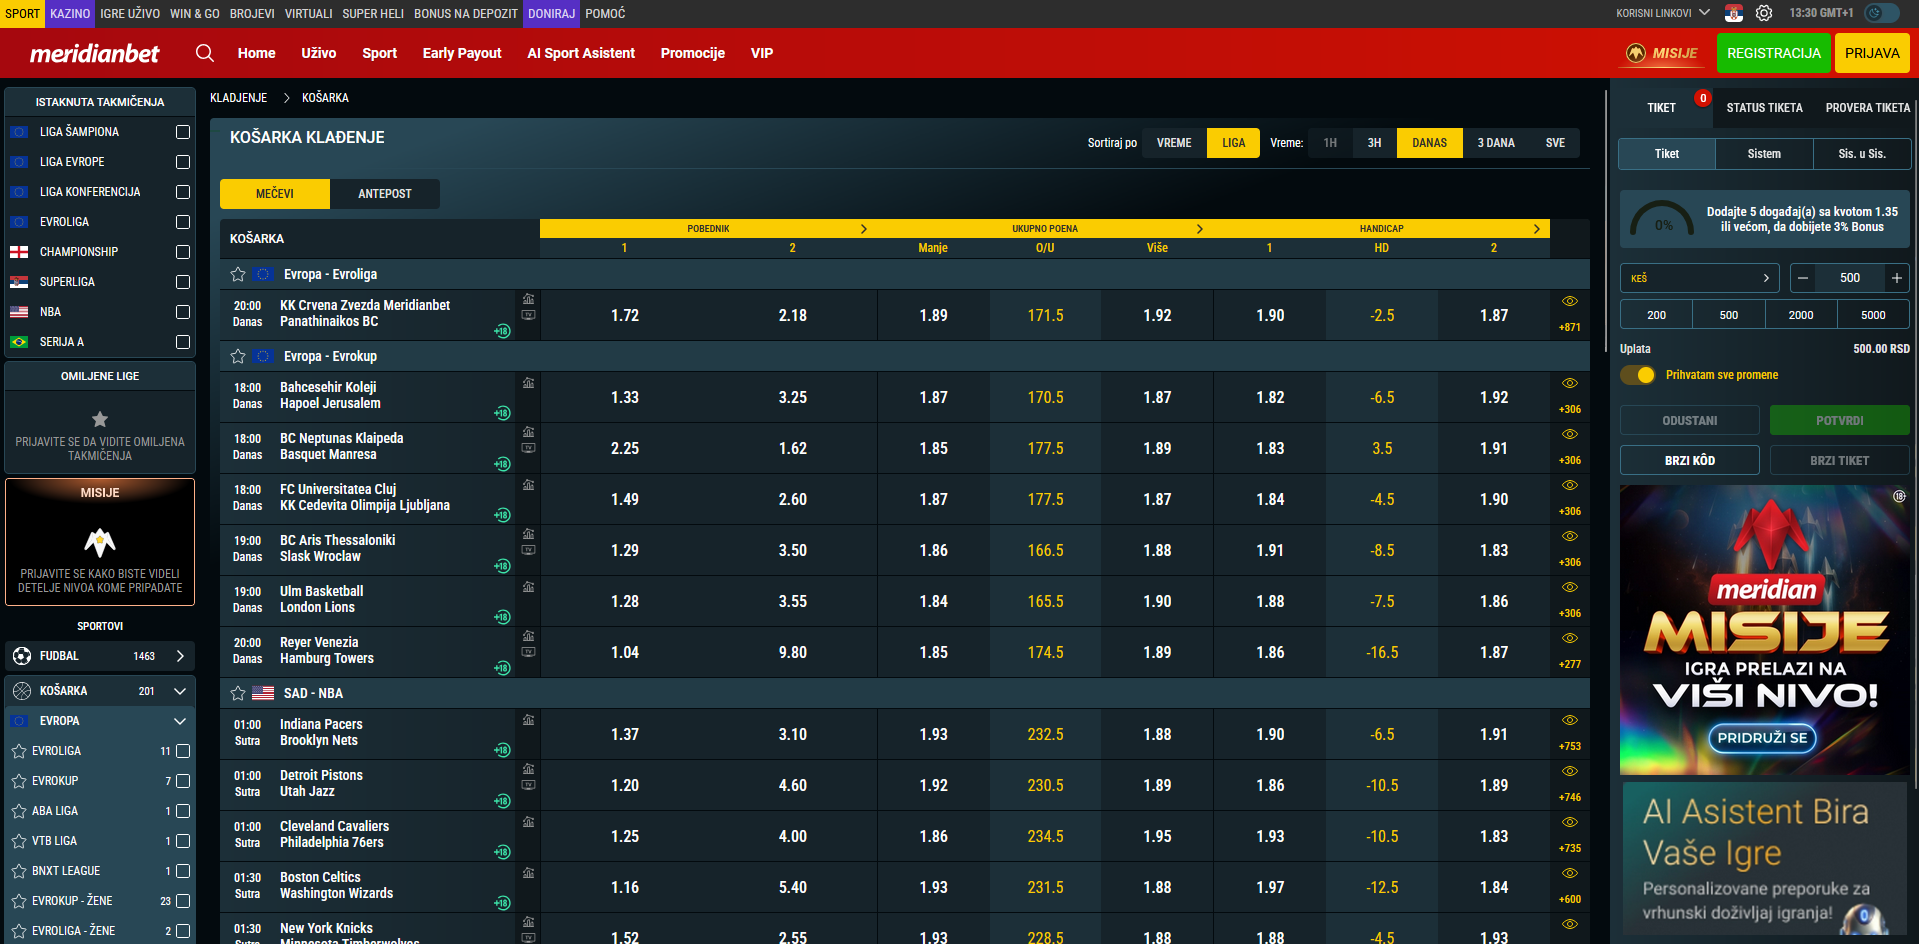Expand the Fudbal sports category
Screen dimensions: 1919x944
pyautogui.click(x=180, y=656)
